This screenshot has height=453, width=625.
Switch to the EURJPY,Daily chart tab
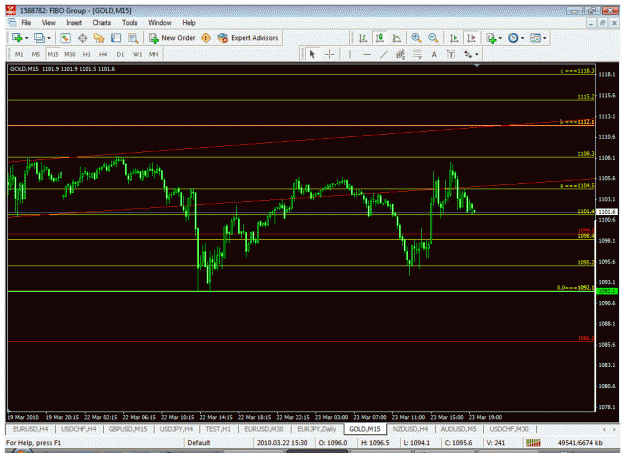coord(317,429)
